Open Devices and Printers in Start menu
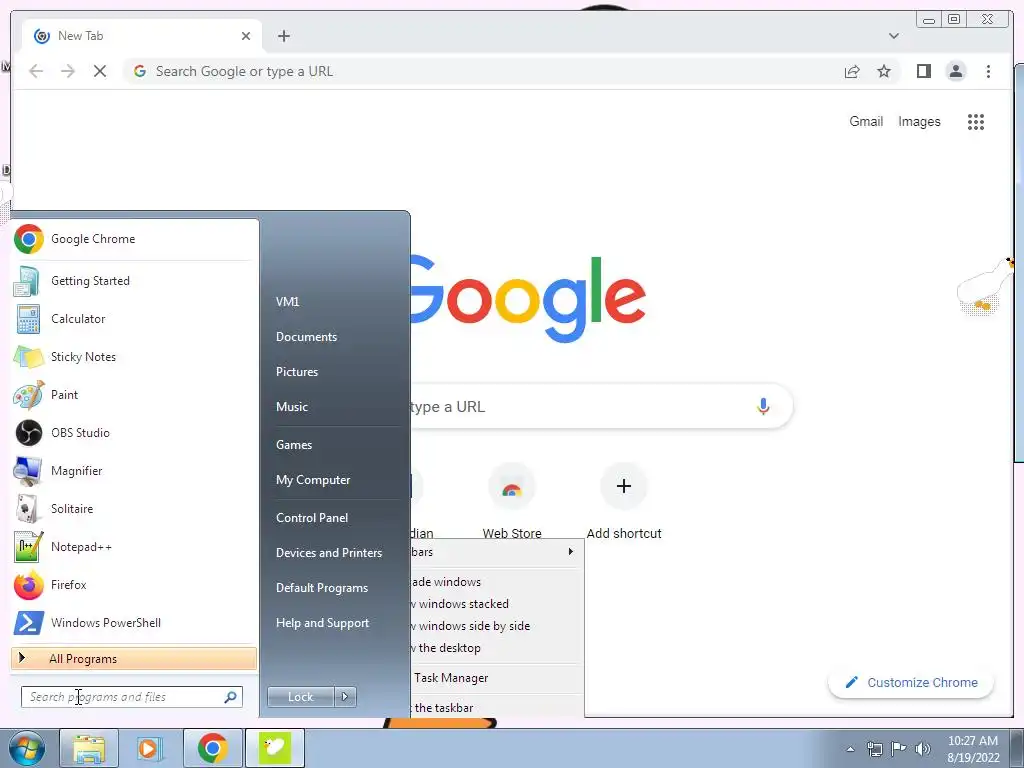Screen dimensions: 1024x768 coord(328,552)
